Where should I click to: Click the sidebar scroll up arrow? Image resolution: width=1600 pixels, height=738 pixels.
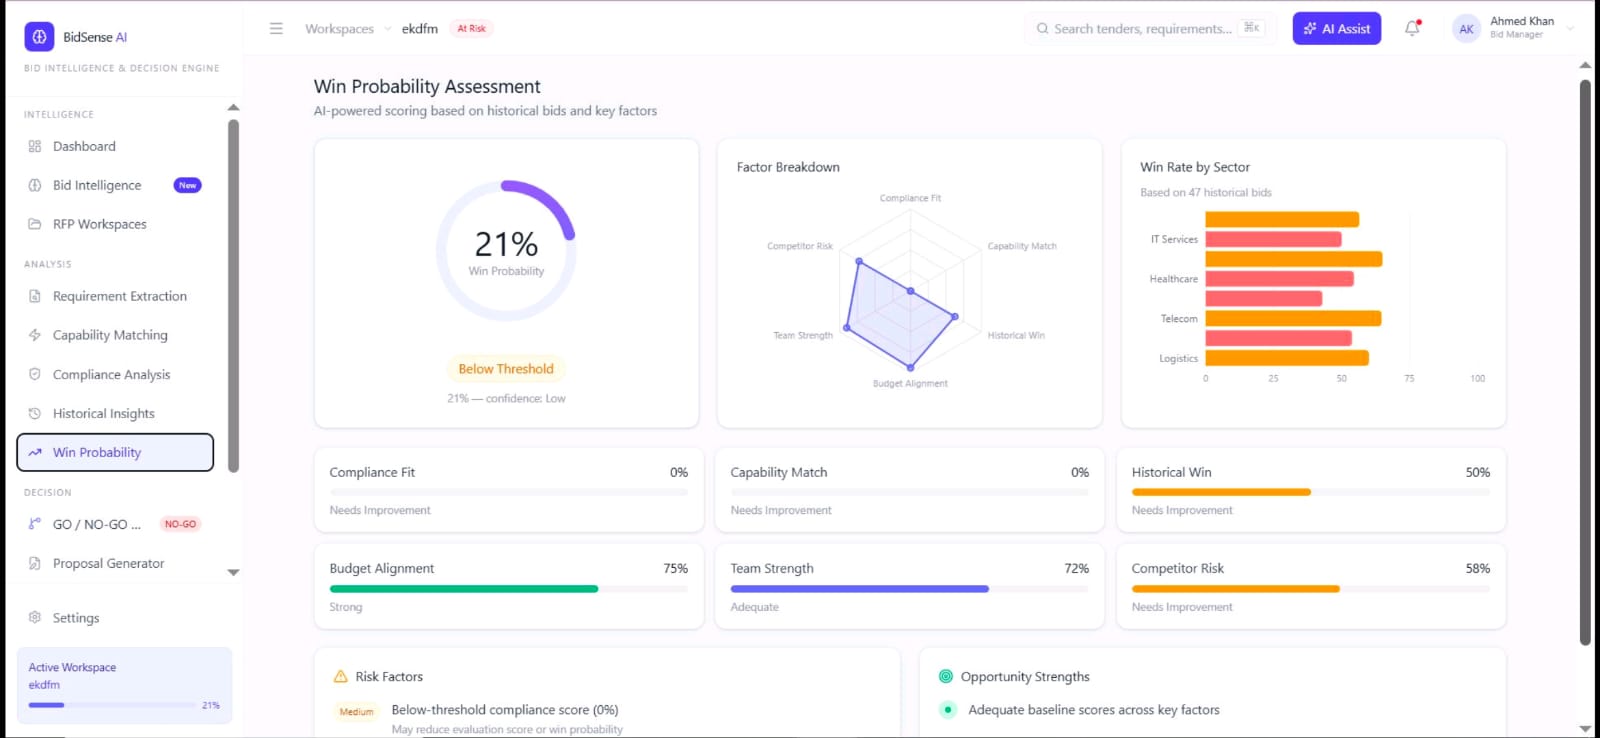click(233, 107)
